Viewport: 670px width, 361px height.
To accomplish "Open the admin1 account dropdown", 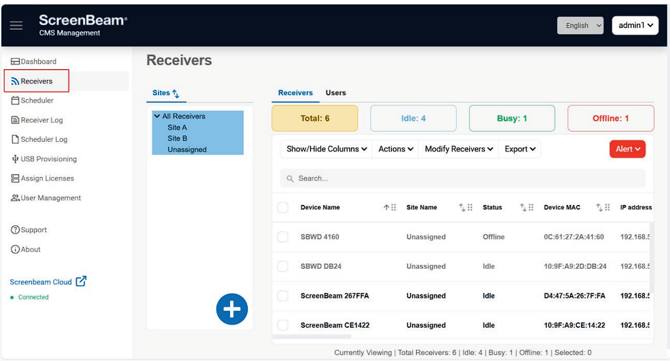I will point(635,26).
